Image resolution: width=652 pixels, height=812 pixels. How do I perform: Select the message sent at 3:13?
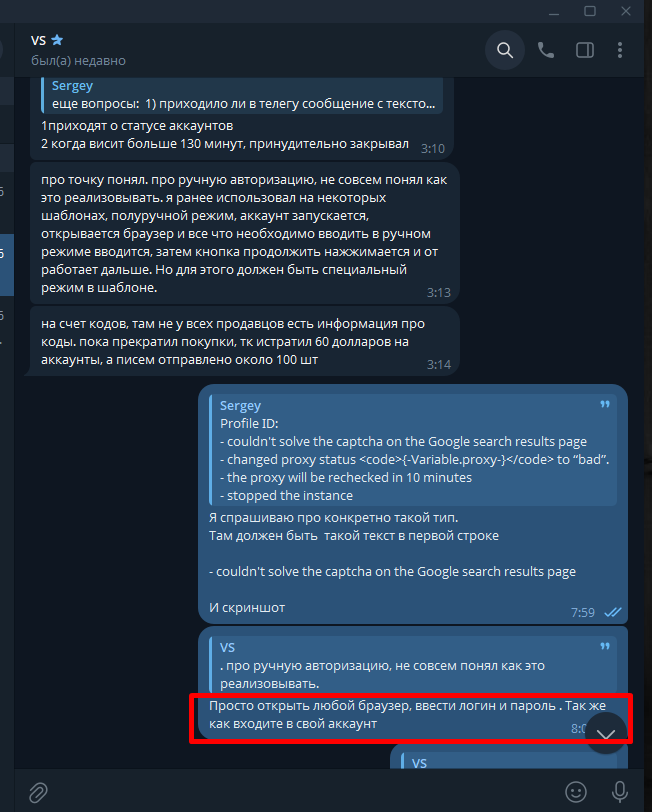pos(244,234)
